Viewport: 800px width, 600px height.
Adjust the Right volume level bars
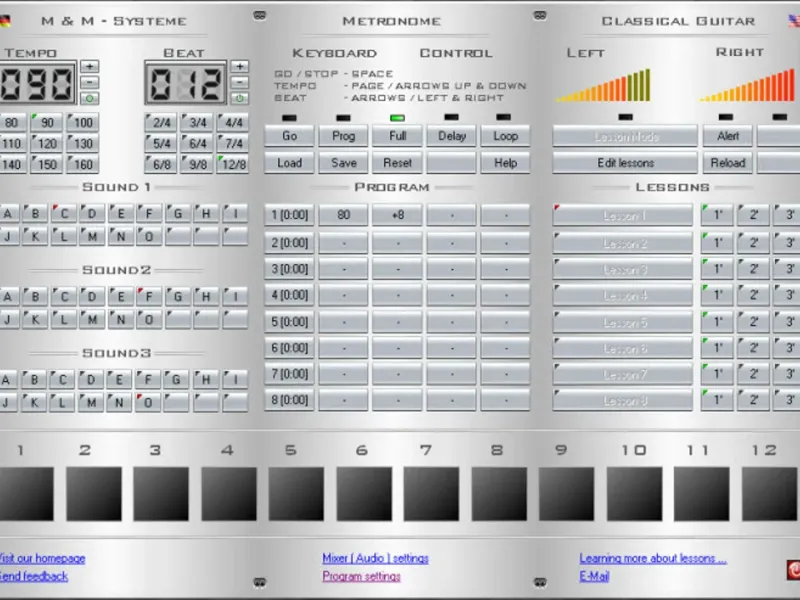(x=748, y=85)
